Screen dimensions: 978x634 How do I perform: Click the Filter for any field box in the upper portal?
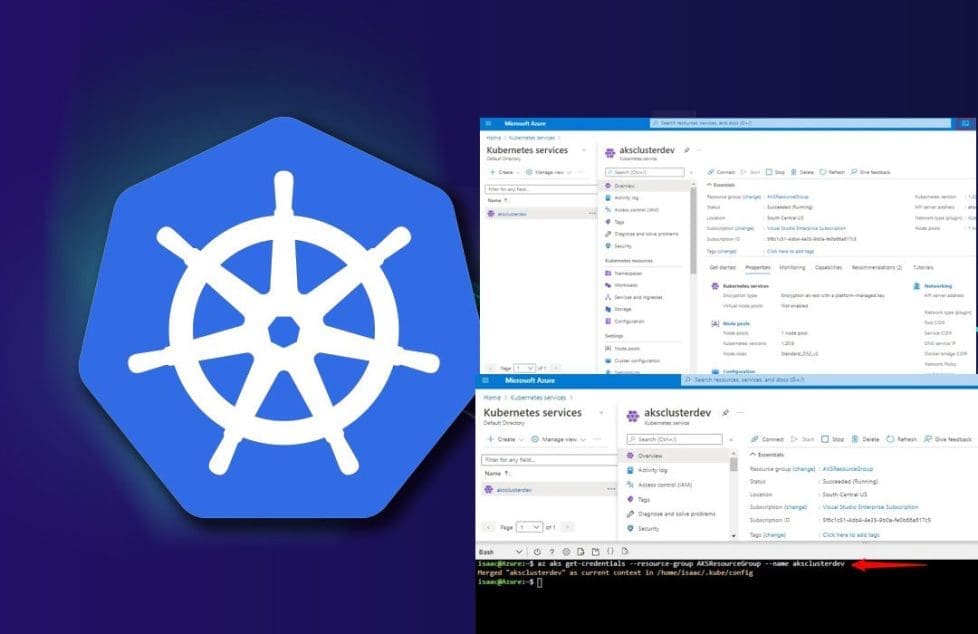pyautogui.click(x=541, y=189)
